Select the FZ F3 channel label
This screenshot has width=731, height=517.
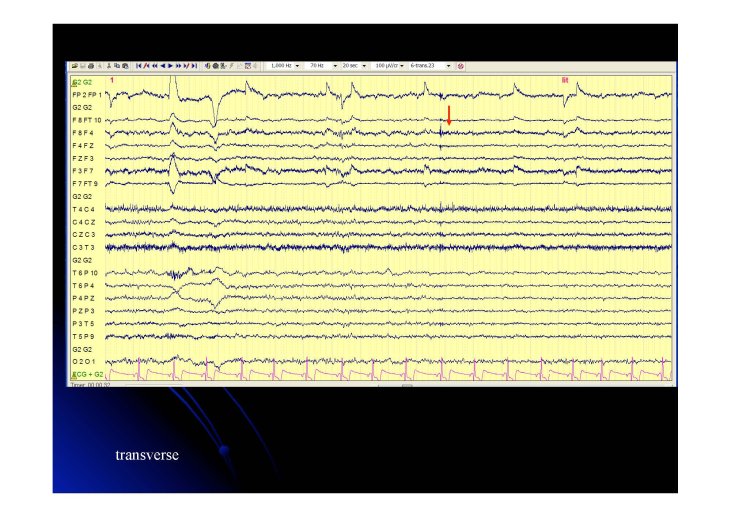click(x=83, y=159)
